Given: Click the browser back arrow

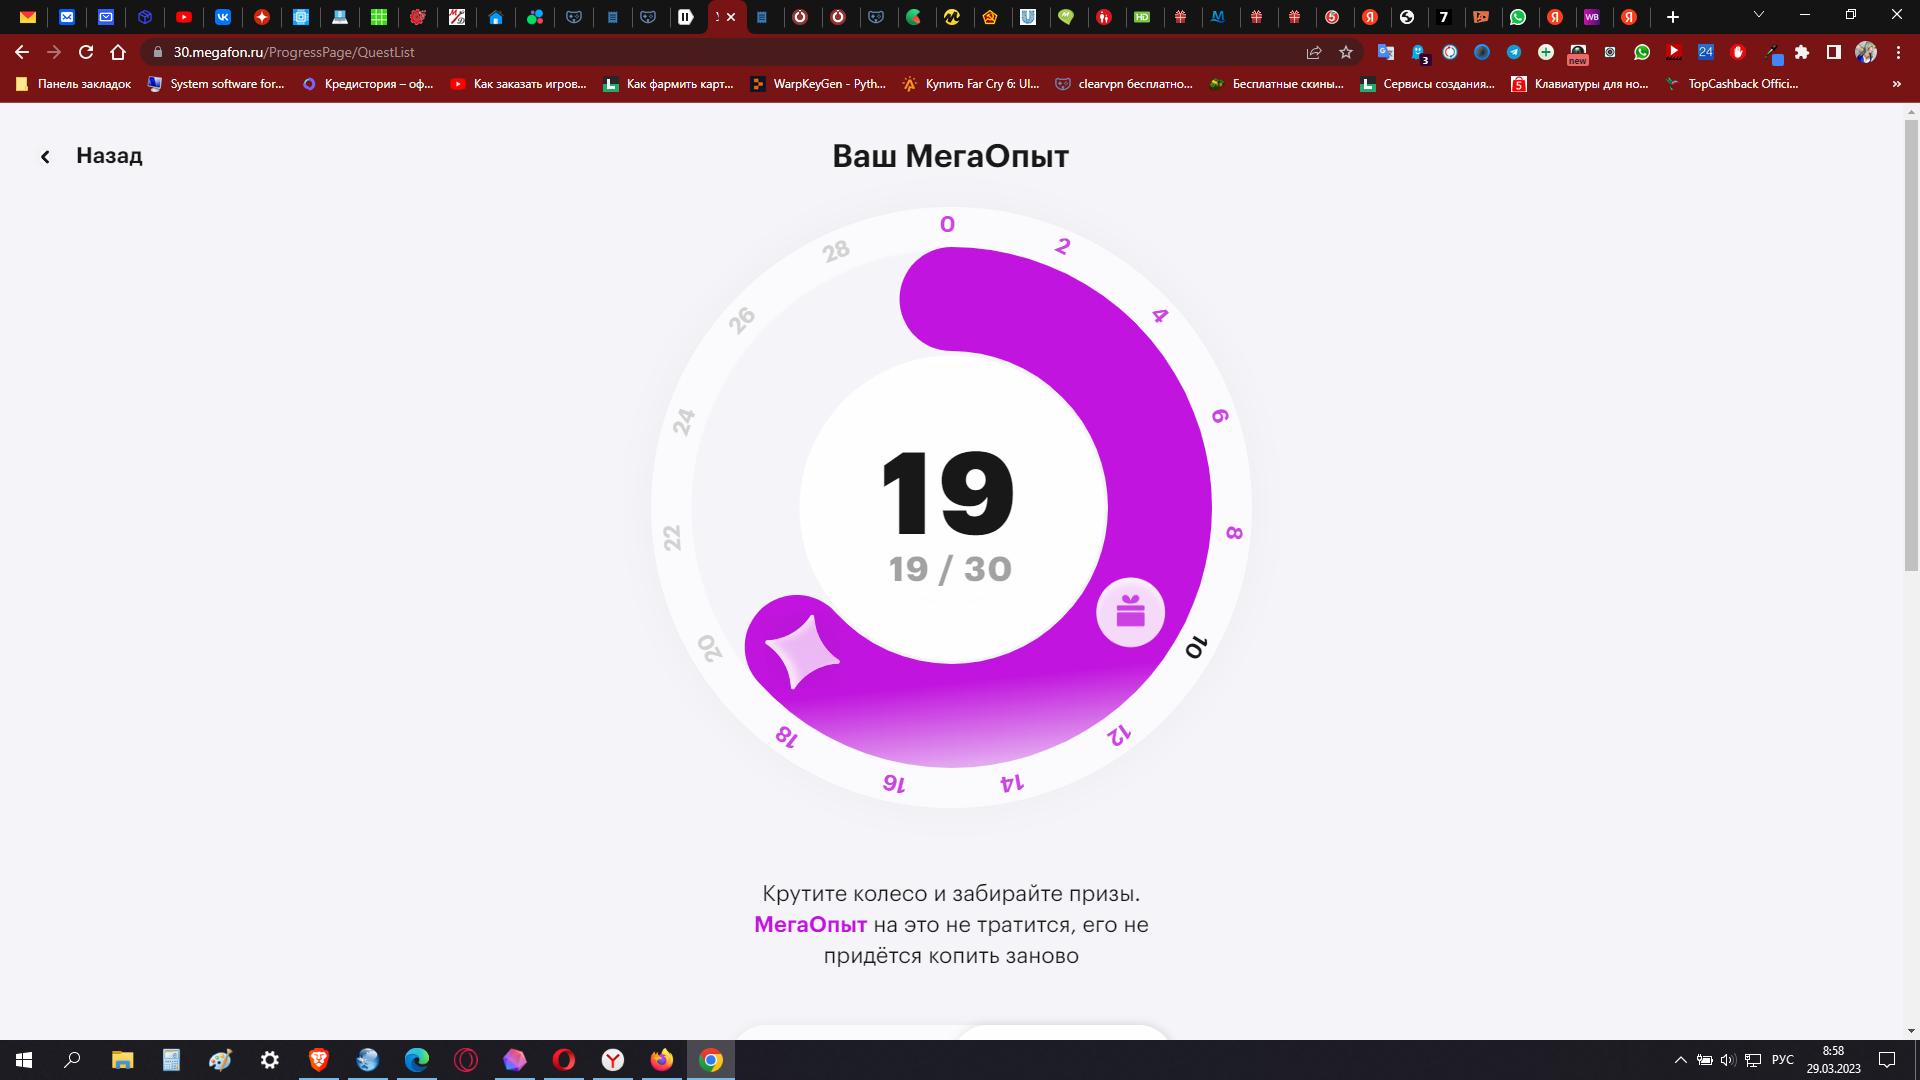Looking at the screenshot, I should 22,52.
